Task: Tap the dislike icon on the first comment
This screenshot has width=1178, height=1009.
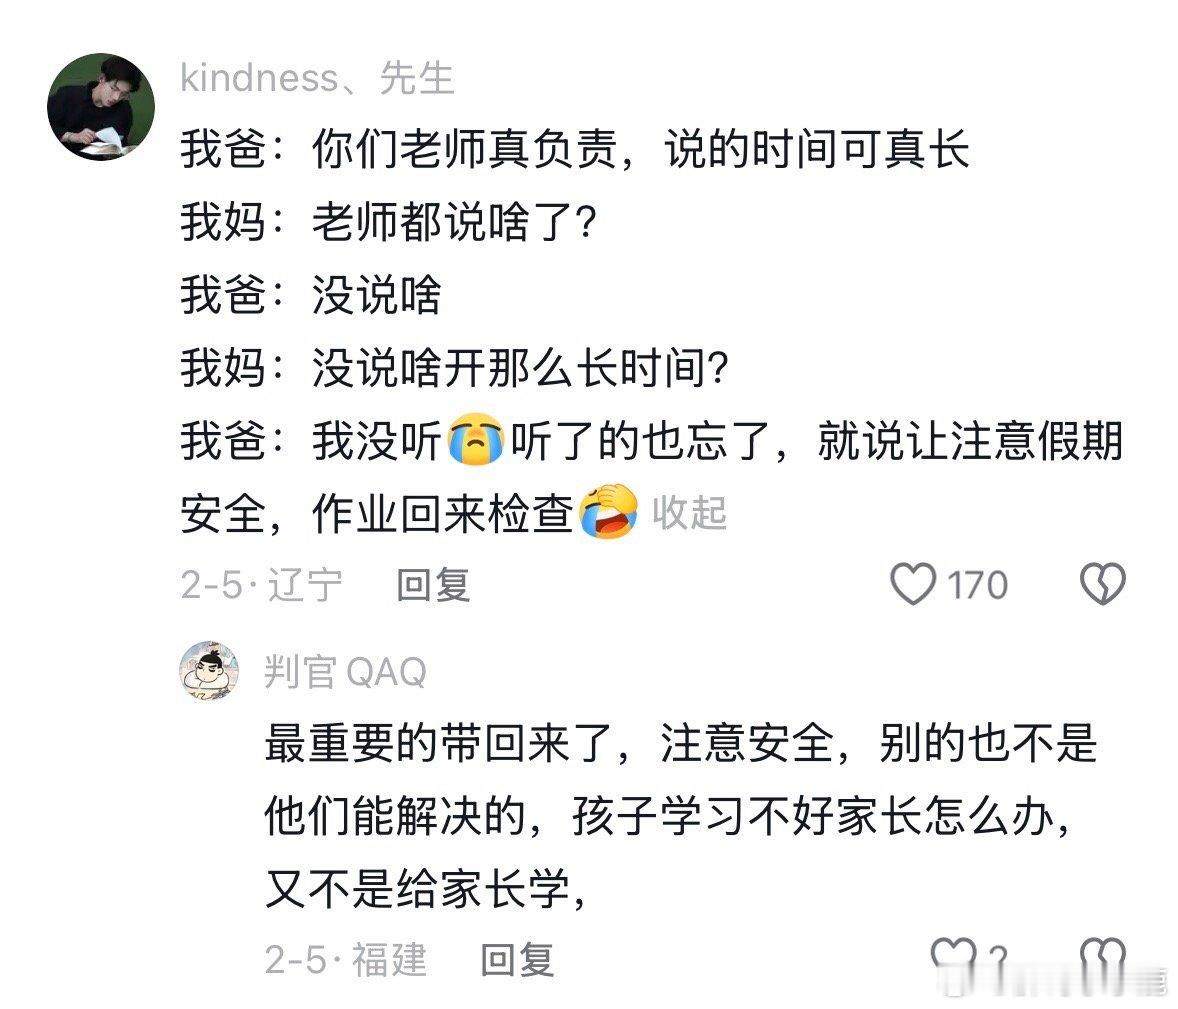Action: pos(1103,585)
